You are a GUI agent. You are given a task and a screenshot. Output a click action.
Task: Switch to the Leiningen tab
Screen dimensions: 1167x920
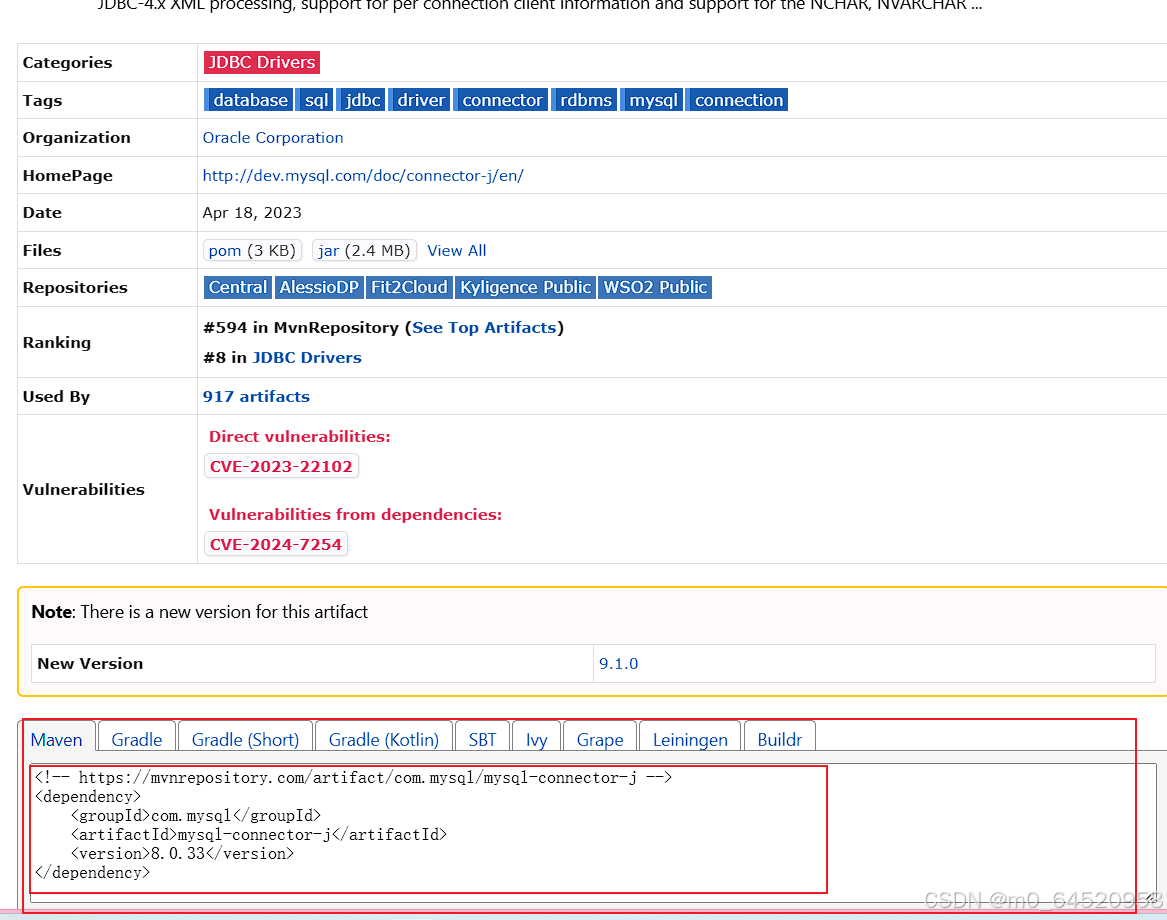pyautogui.click(x=690, y=740)
